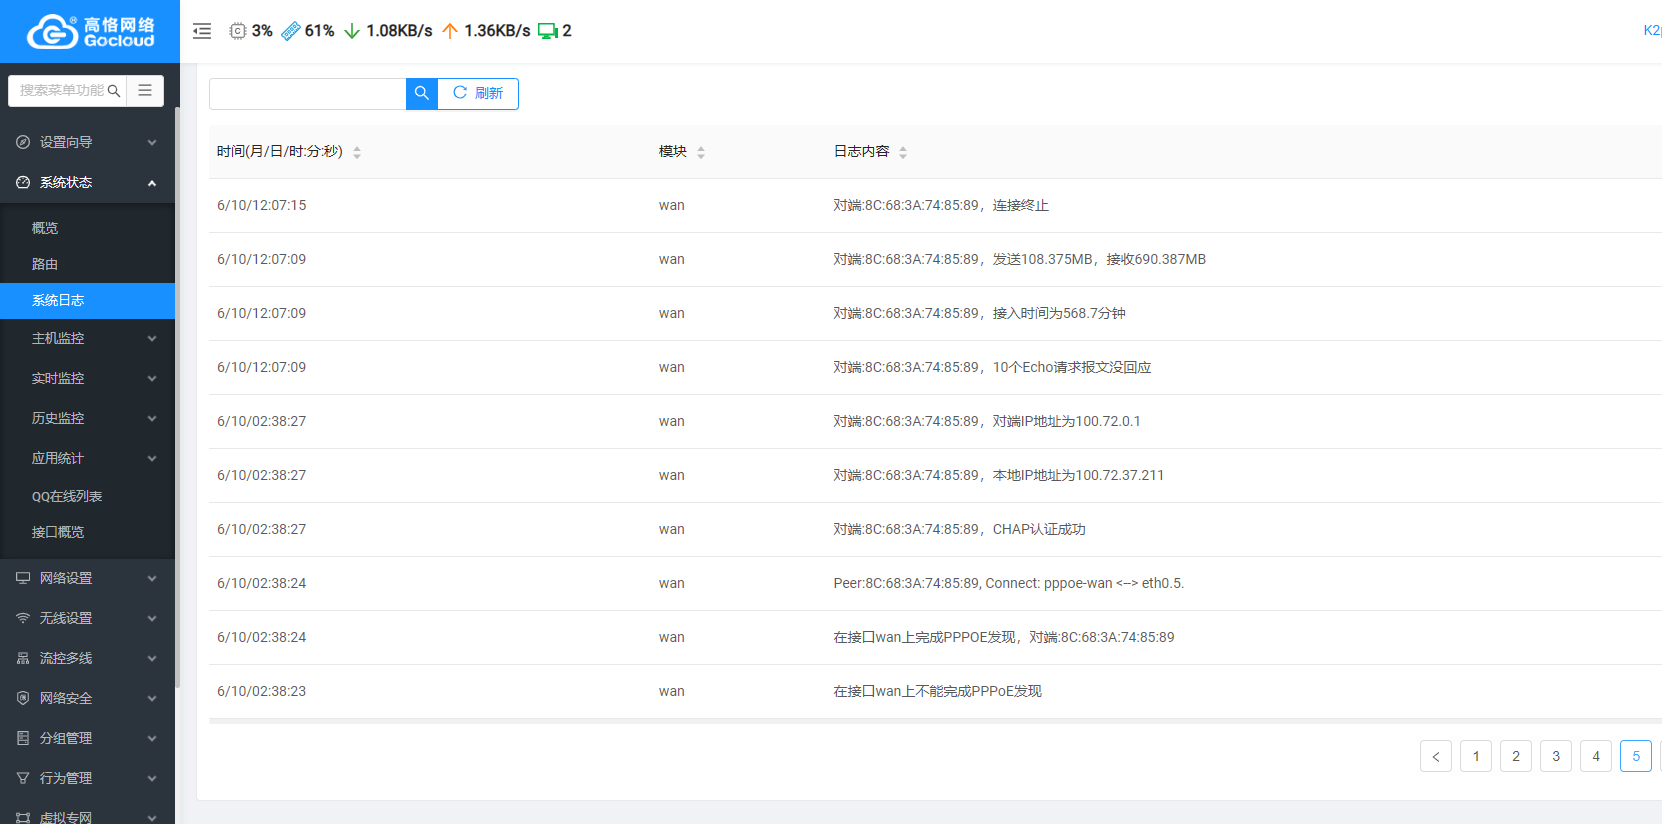Viewport: 1662px width, 824px height.
Task: Click log entry with 接入时间为568.7分钟
Action: tap(979, 313)
